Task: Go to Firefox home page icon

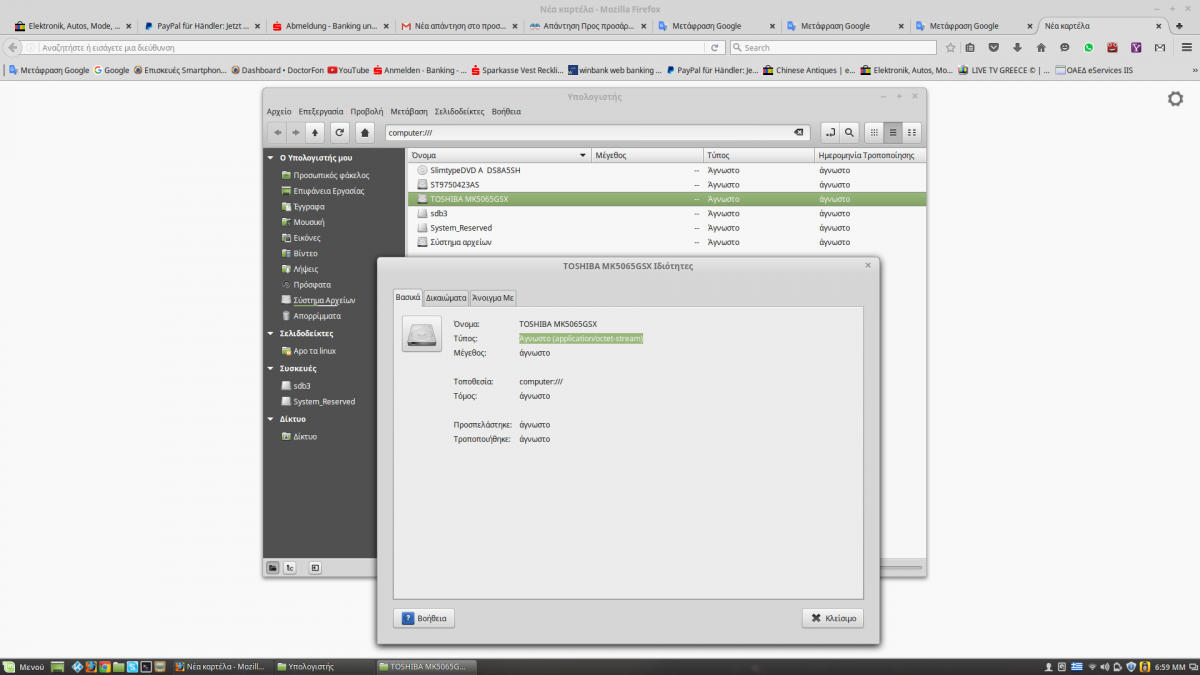Action: coord(1041,47)
